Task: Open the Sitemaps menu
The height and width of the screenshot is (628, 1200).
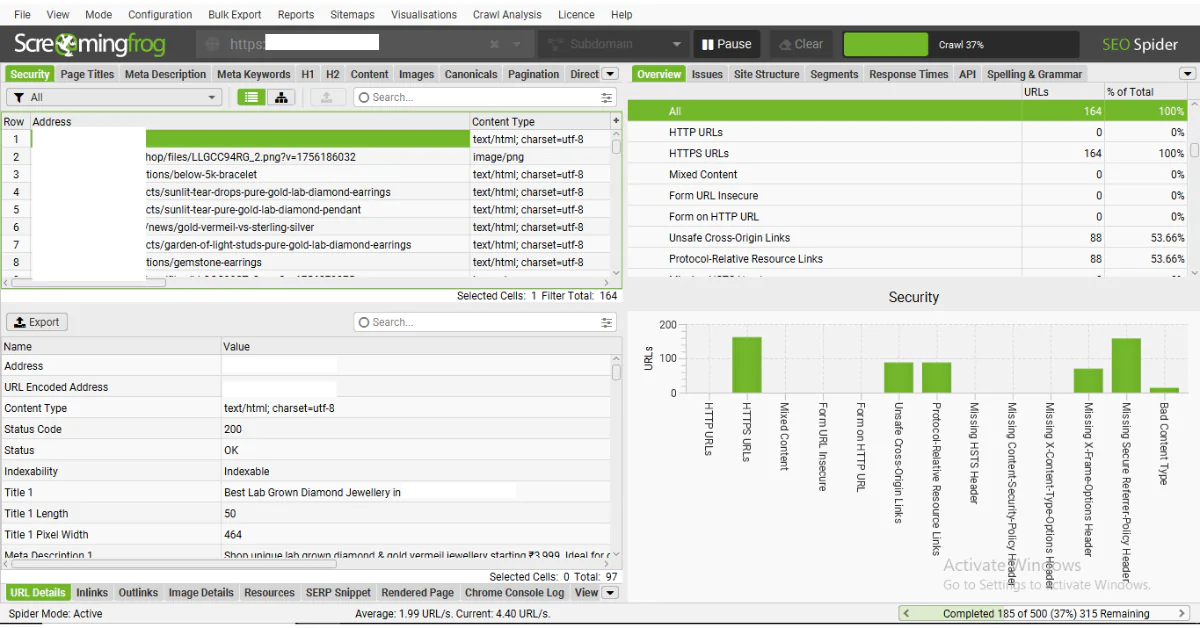Action: point(352,15)
